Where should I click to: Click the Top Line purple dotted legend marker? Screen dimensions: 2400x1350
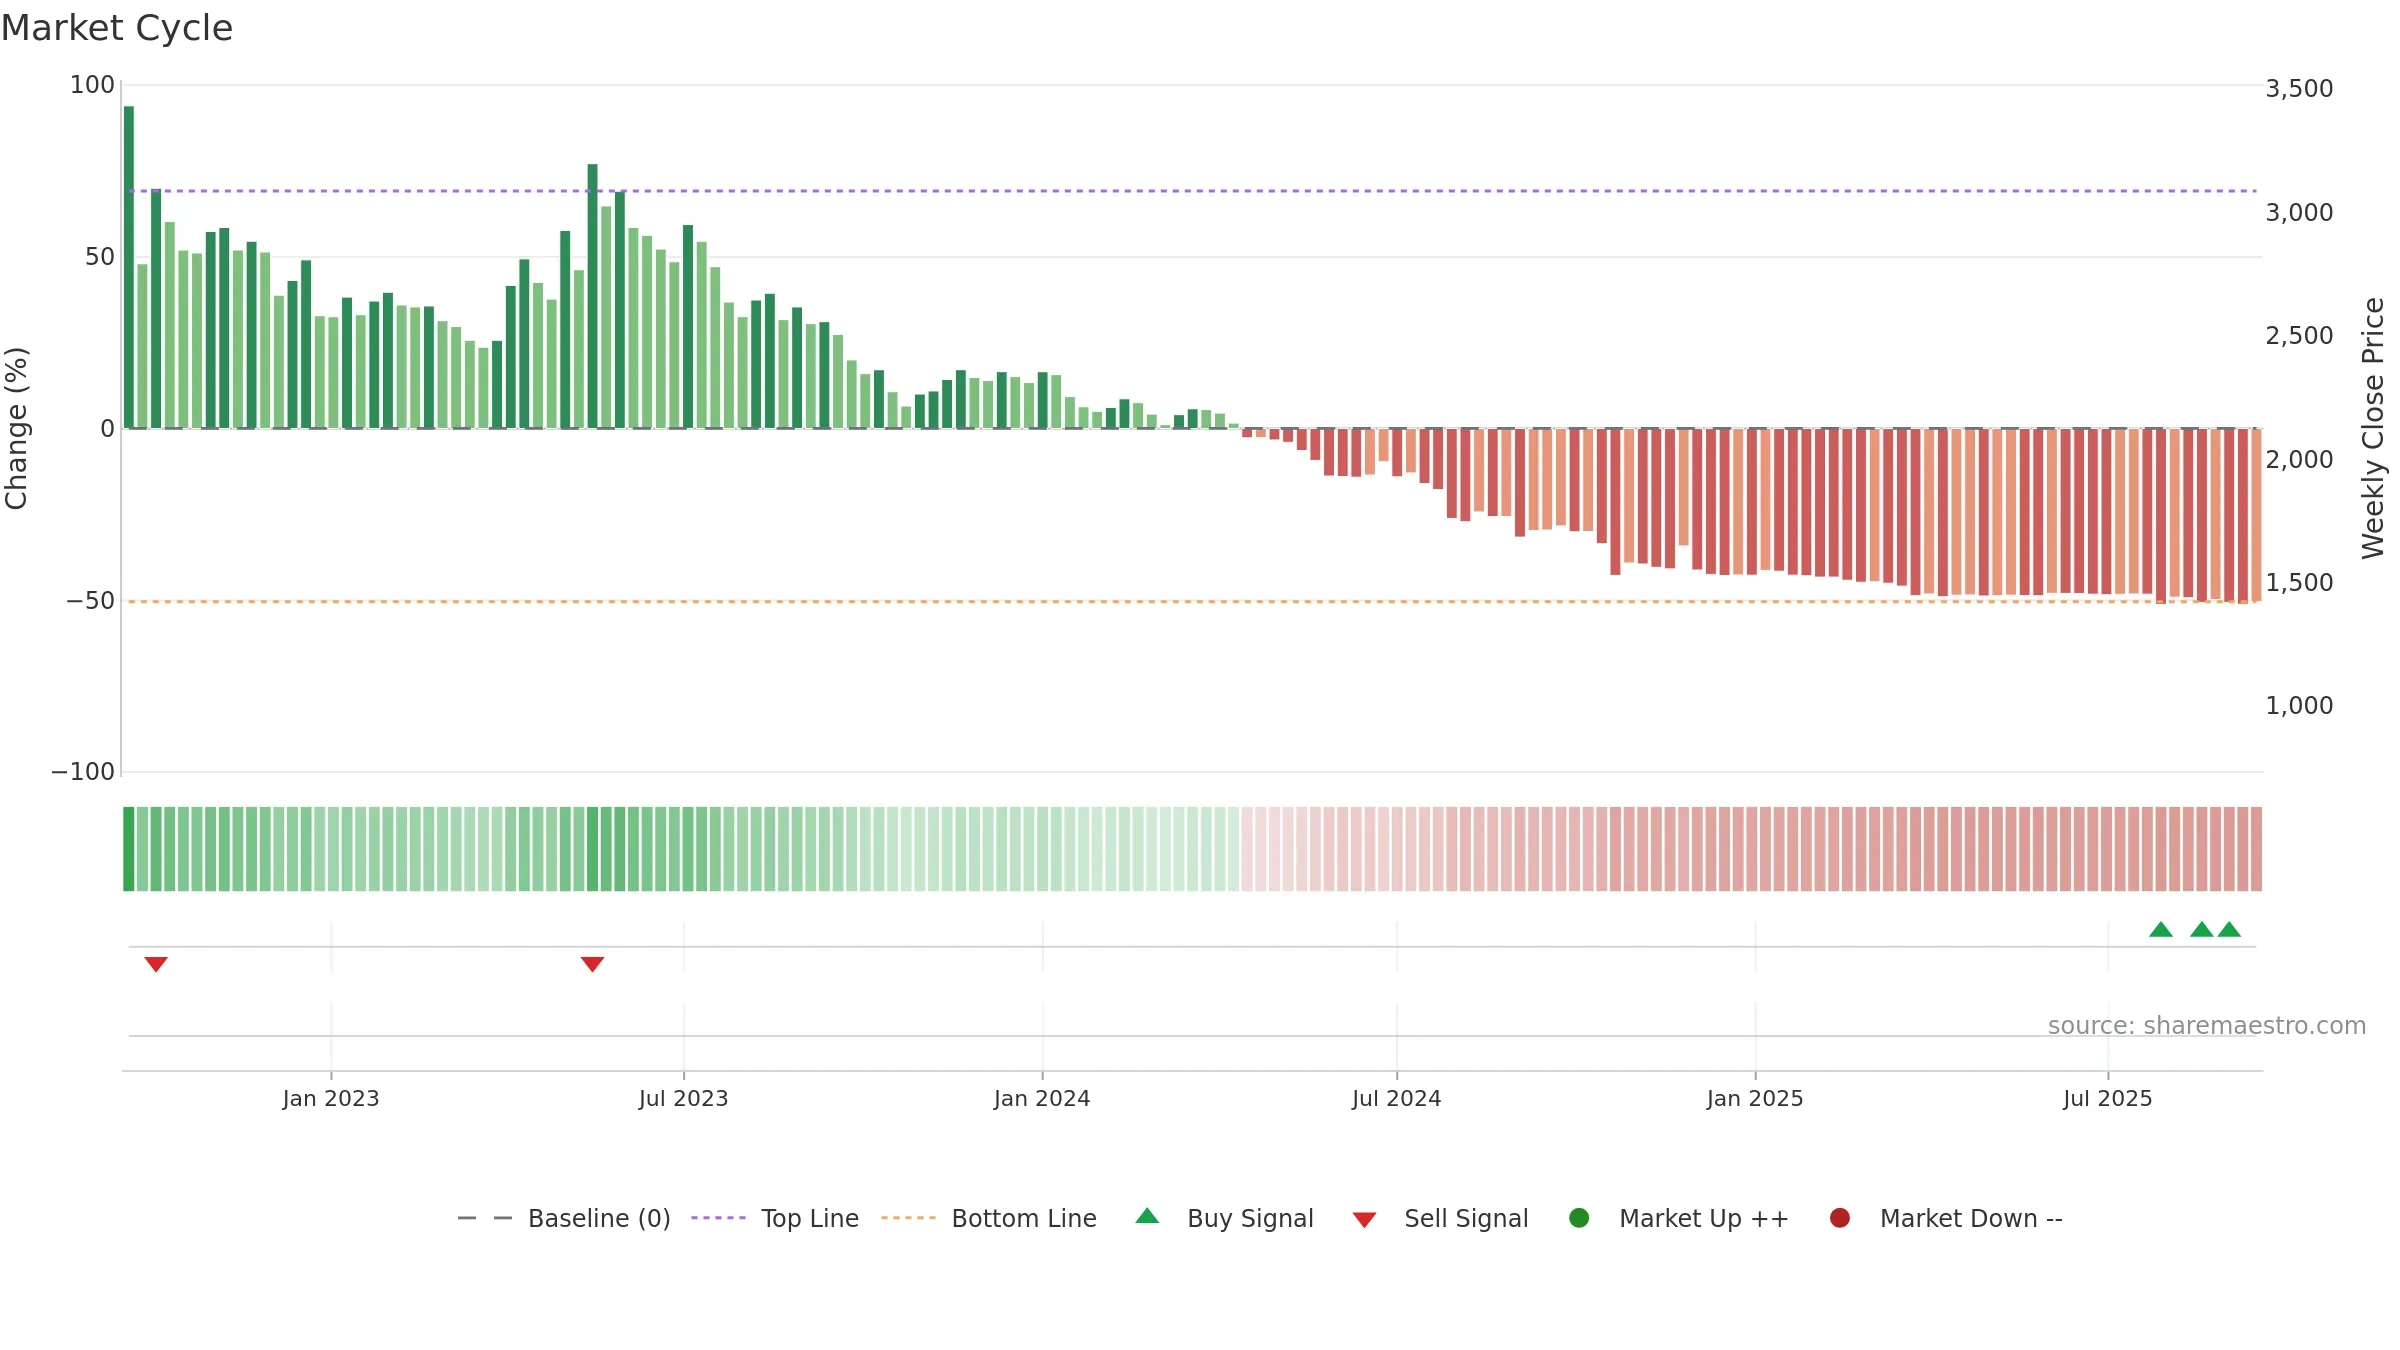[718, 1218]
